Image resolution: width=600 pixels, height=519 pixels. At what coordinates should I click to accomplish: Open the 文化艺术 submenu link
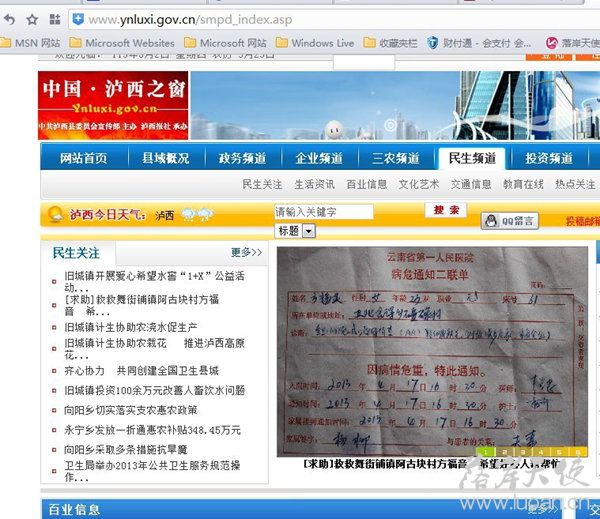coord(419,184)
